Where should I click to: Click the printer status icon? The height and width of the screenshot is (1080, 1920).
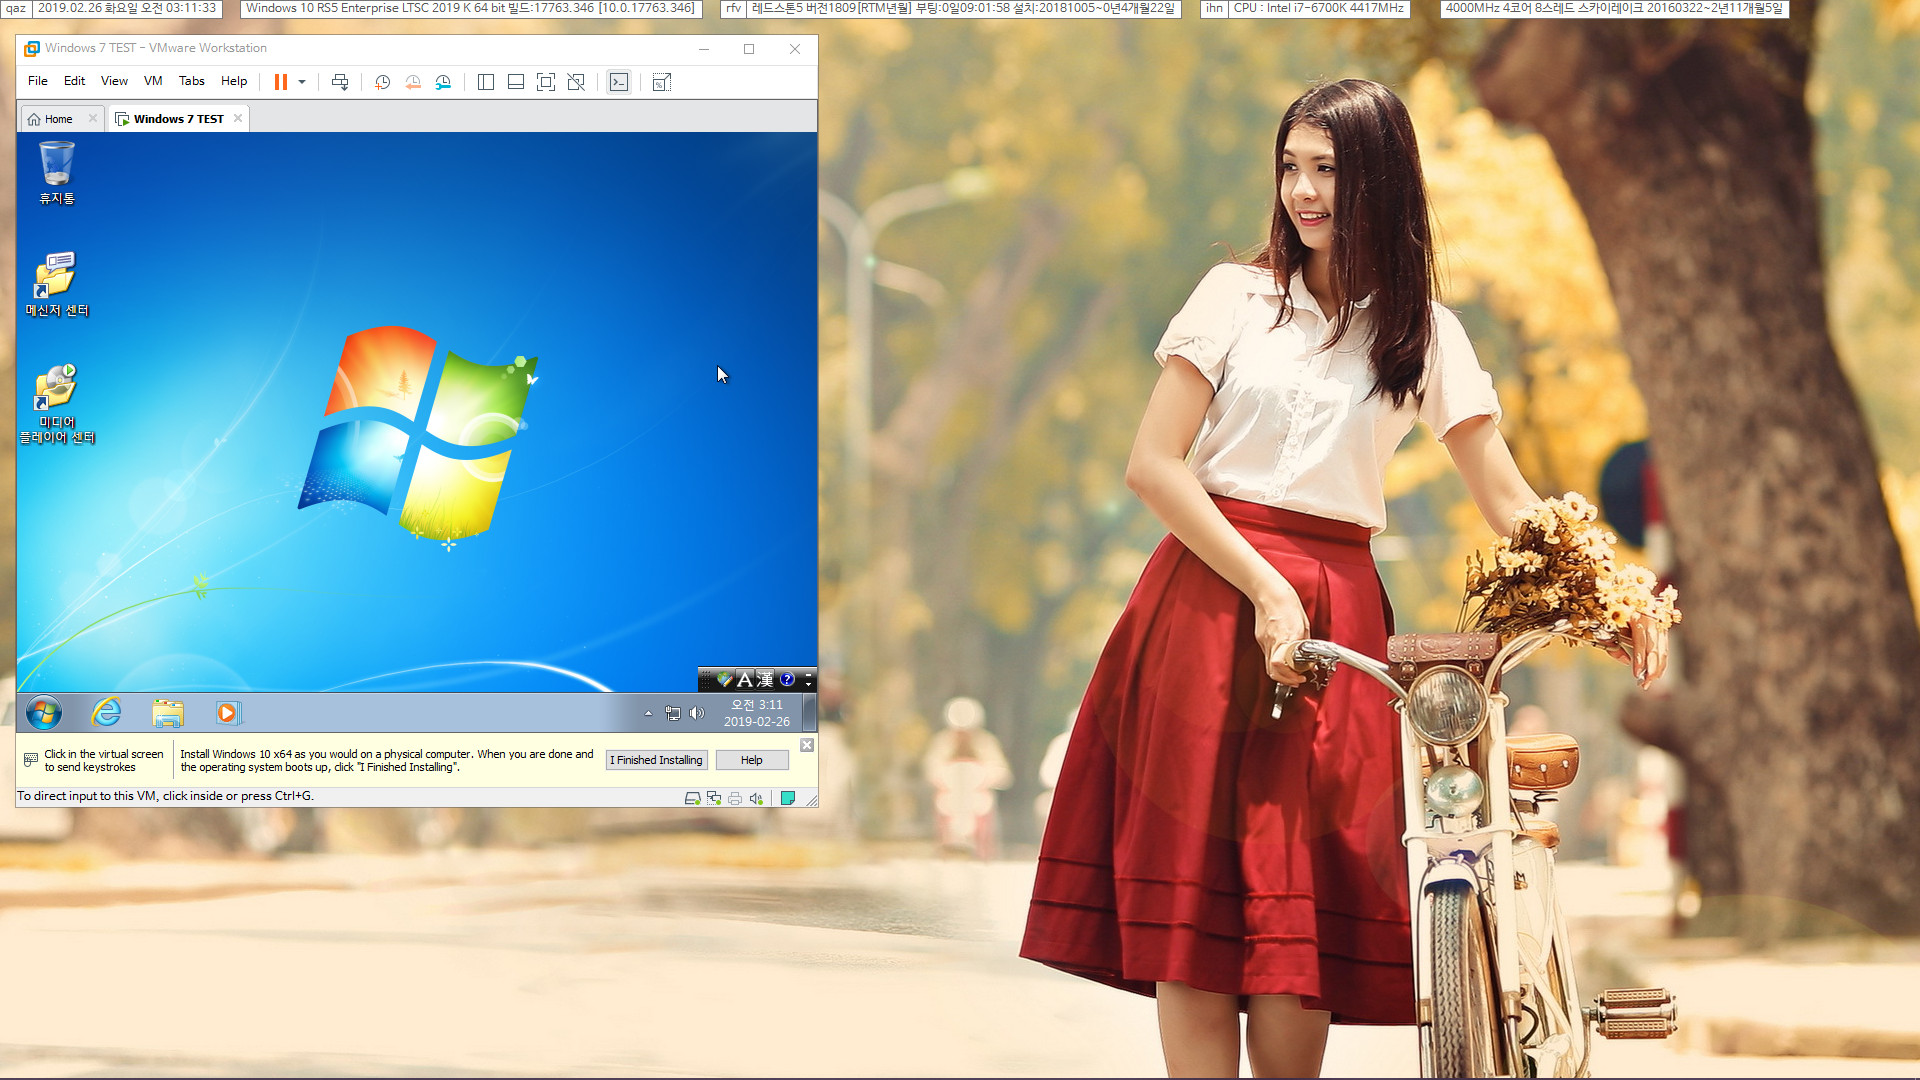[735, 798]
